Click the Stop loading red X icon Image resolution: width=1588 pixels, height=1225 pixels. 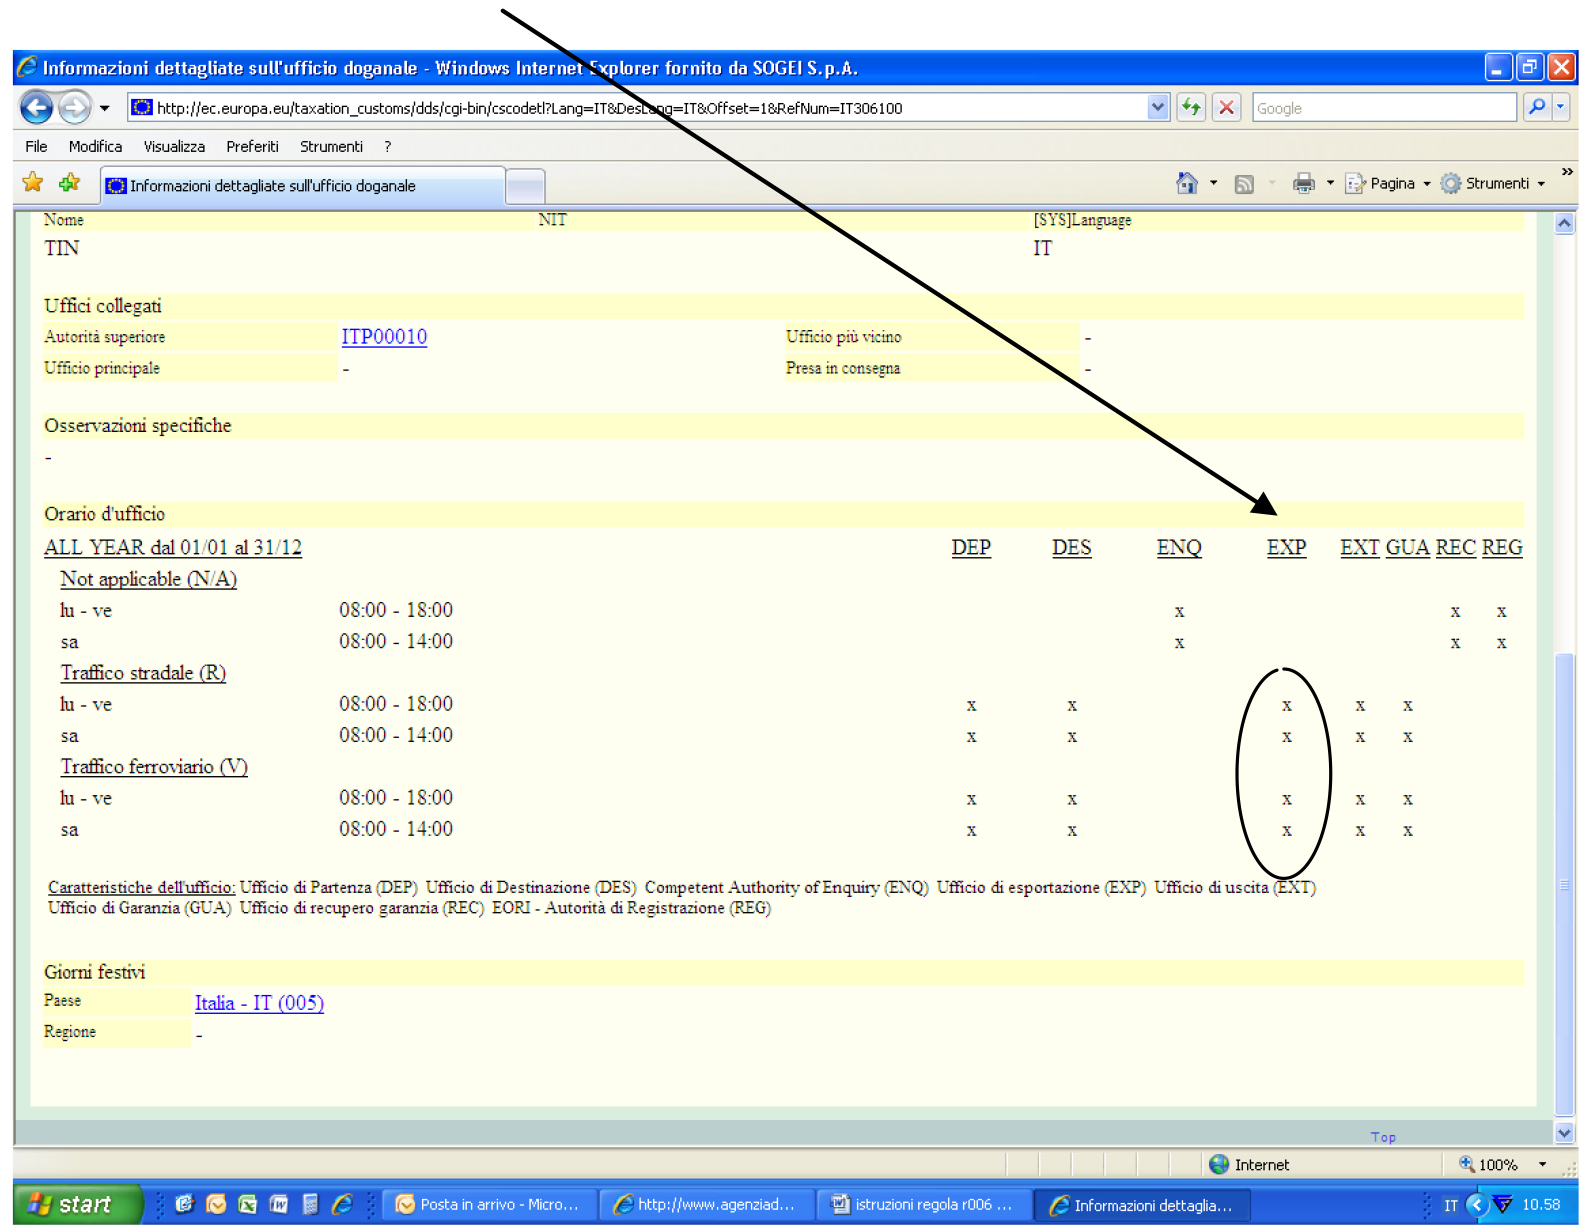pyautogui.click(x=1227, y=107)
